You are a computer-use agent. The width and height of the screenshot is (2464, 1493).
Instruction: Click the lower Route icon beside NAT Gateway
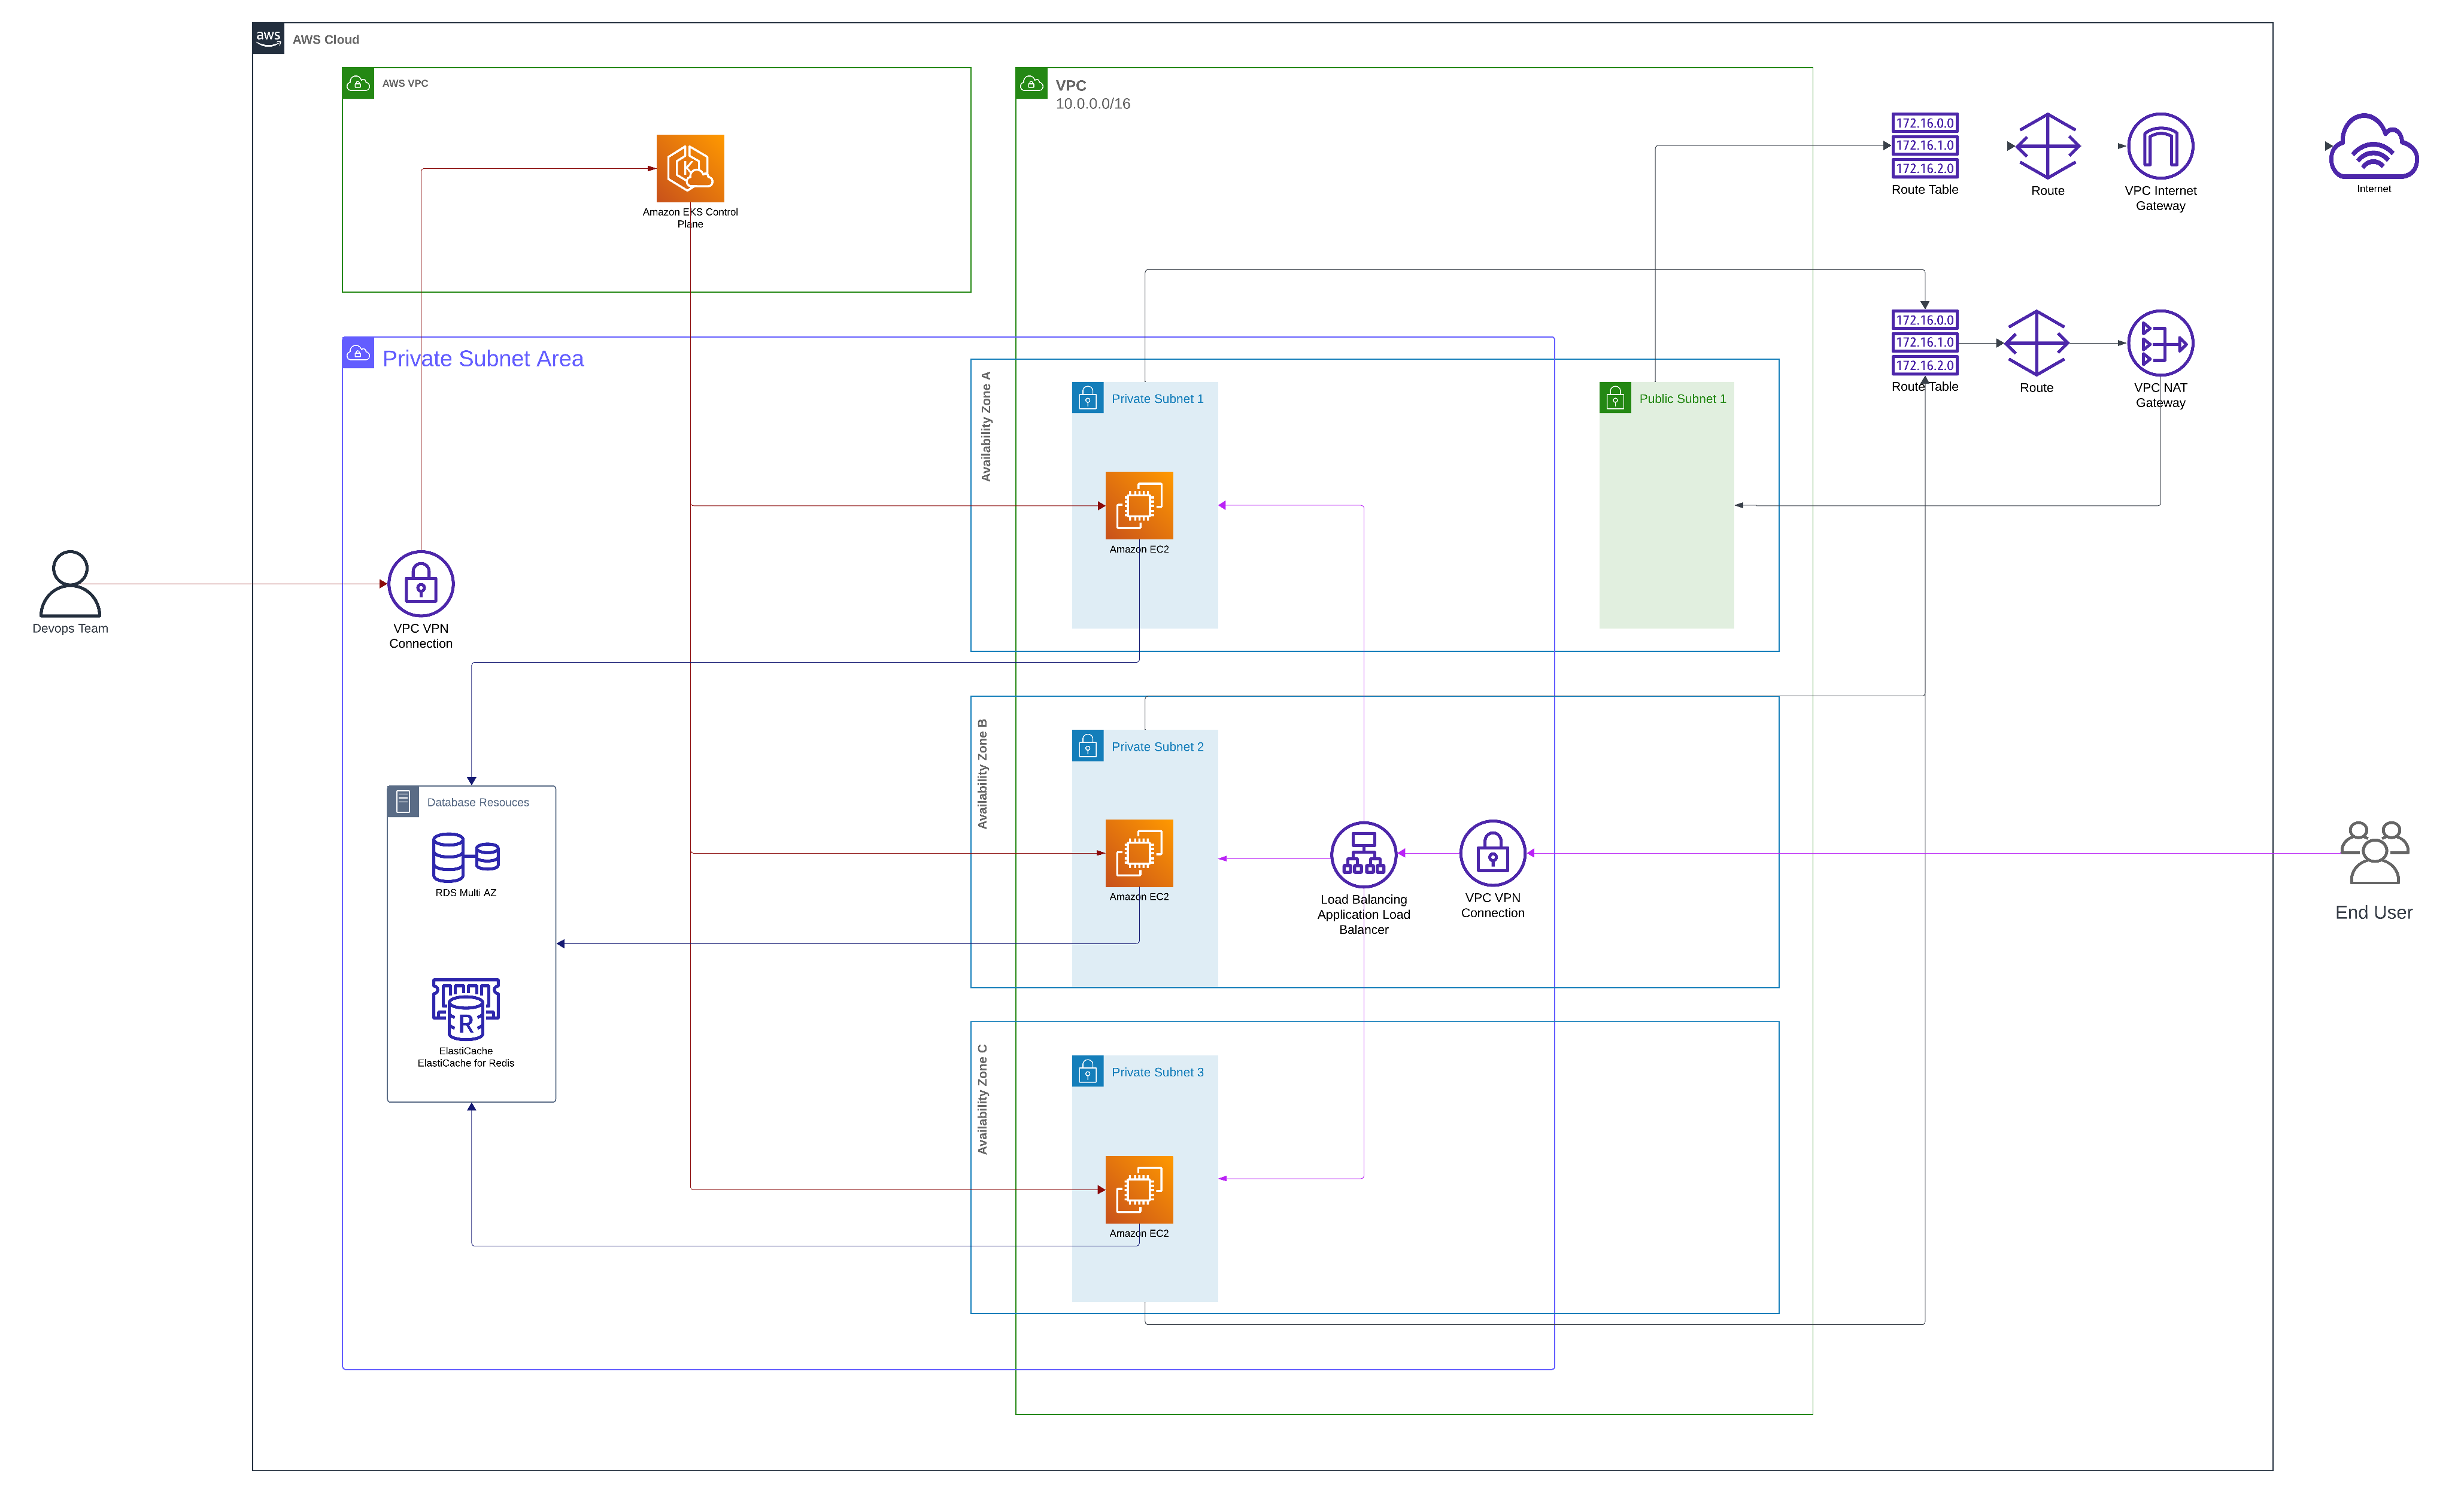coord(2037,343)
